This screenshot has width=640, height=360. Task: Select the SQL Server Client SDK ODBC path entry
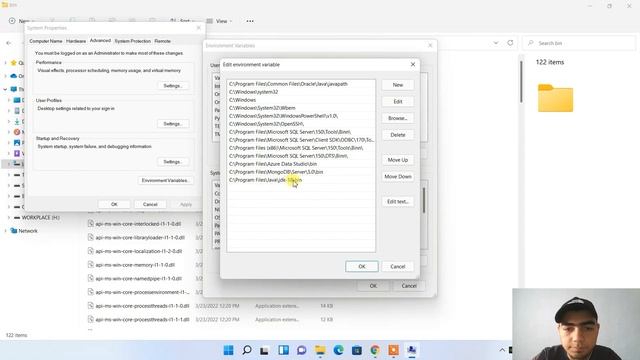coord(301,140)
